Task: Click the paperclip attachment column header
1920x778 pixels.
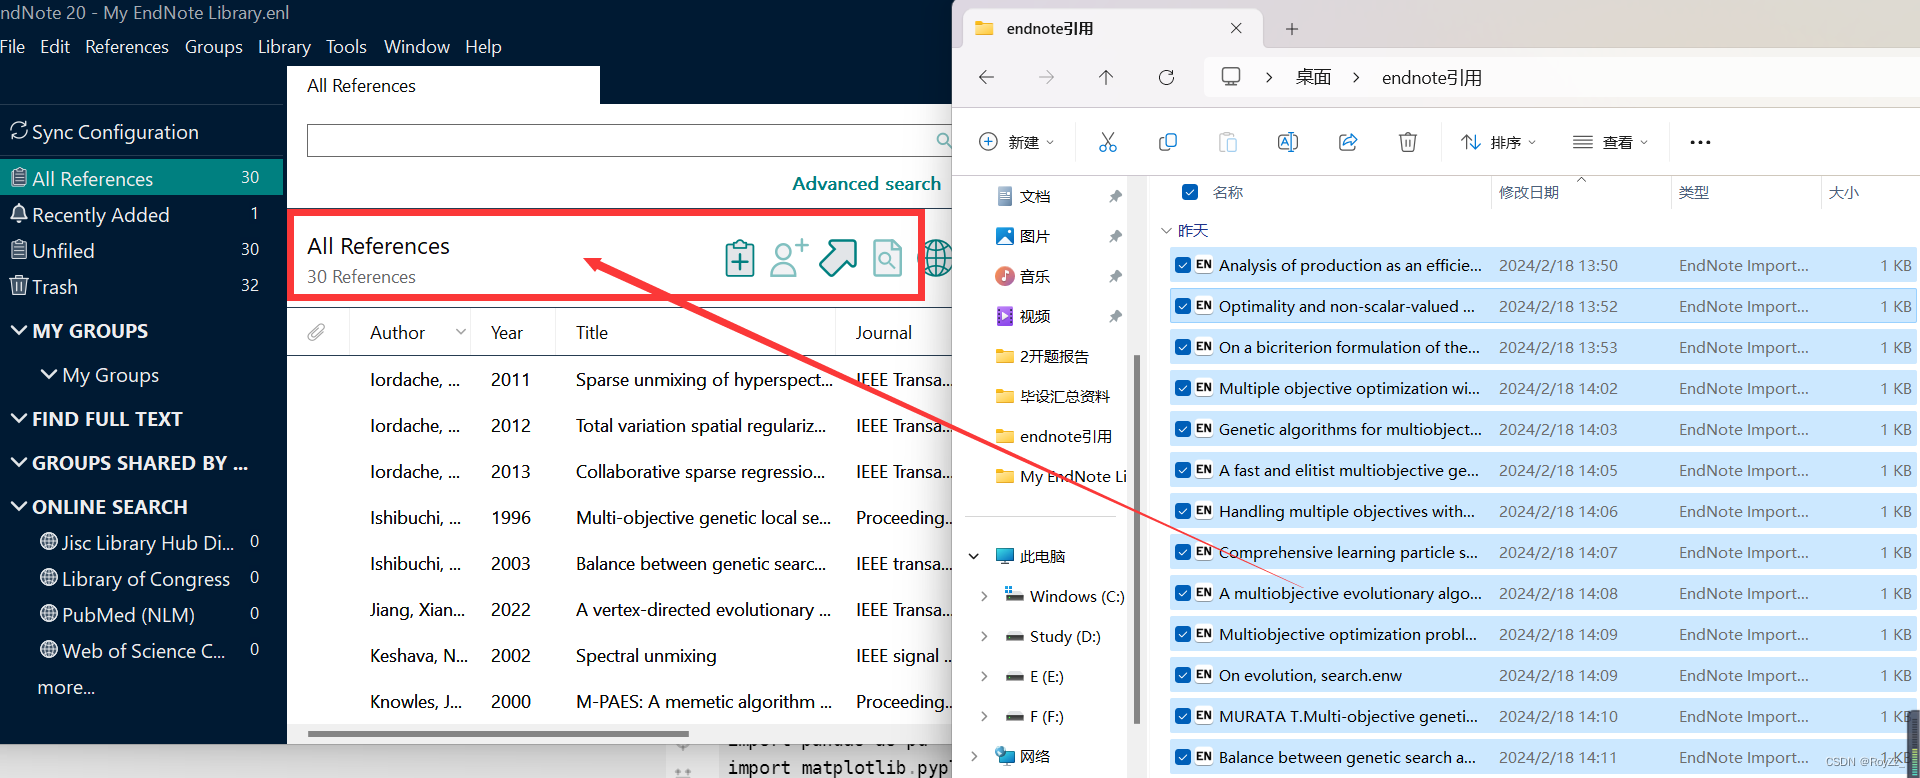Action: point(316,332)
